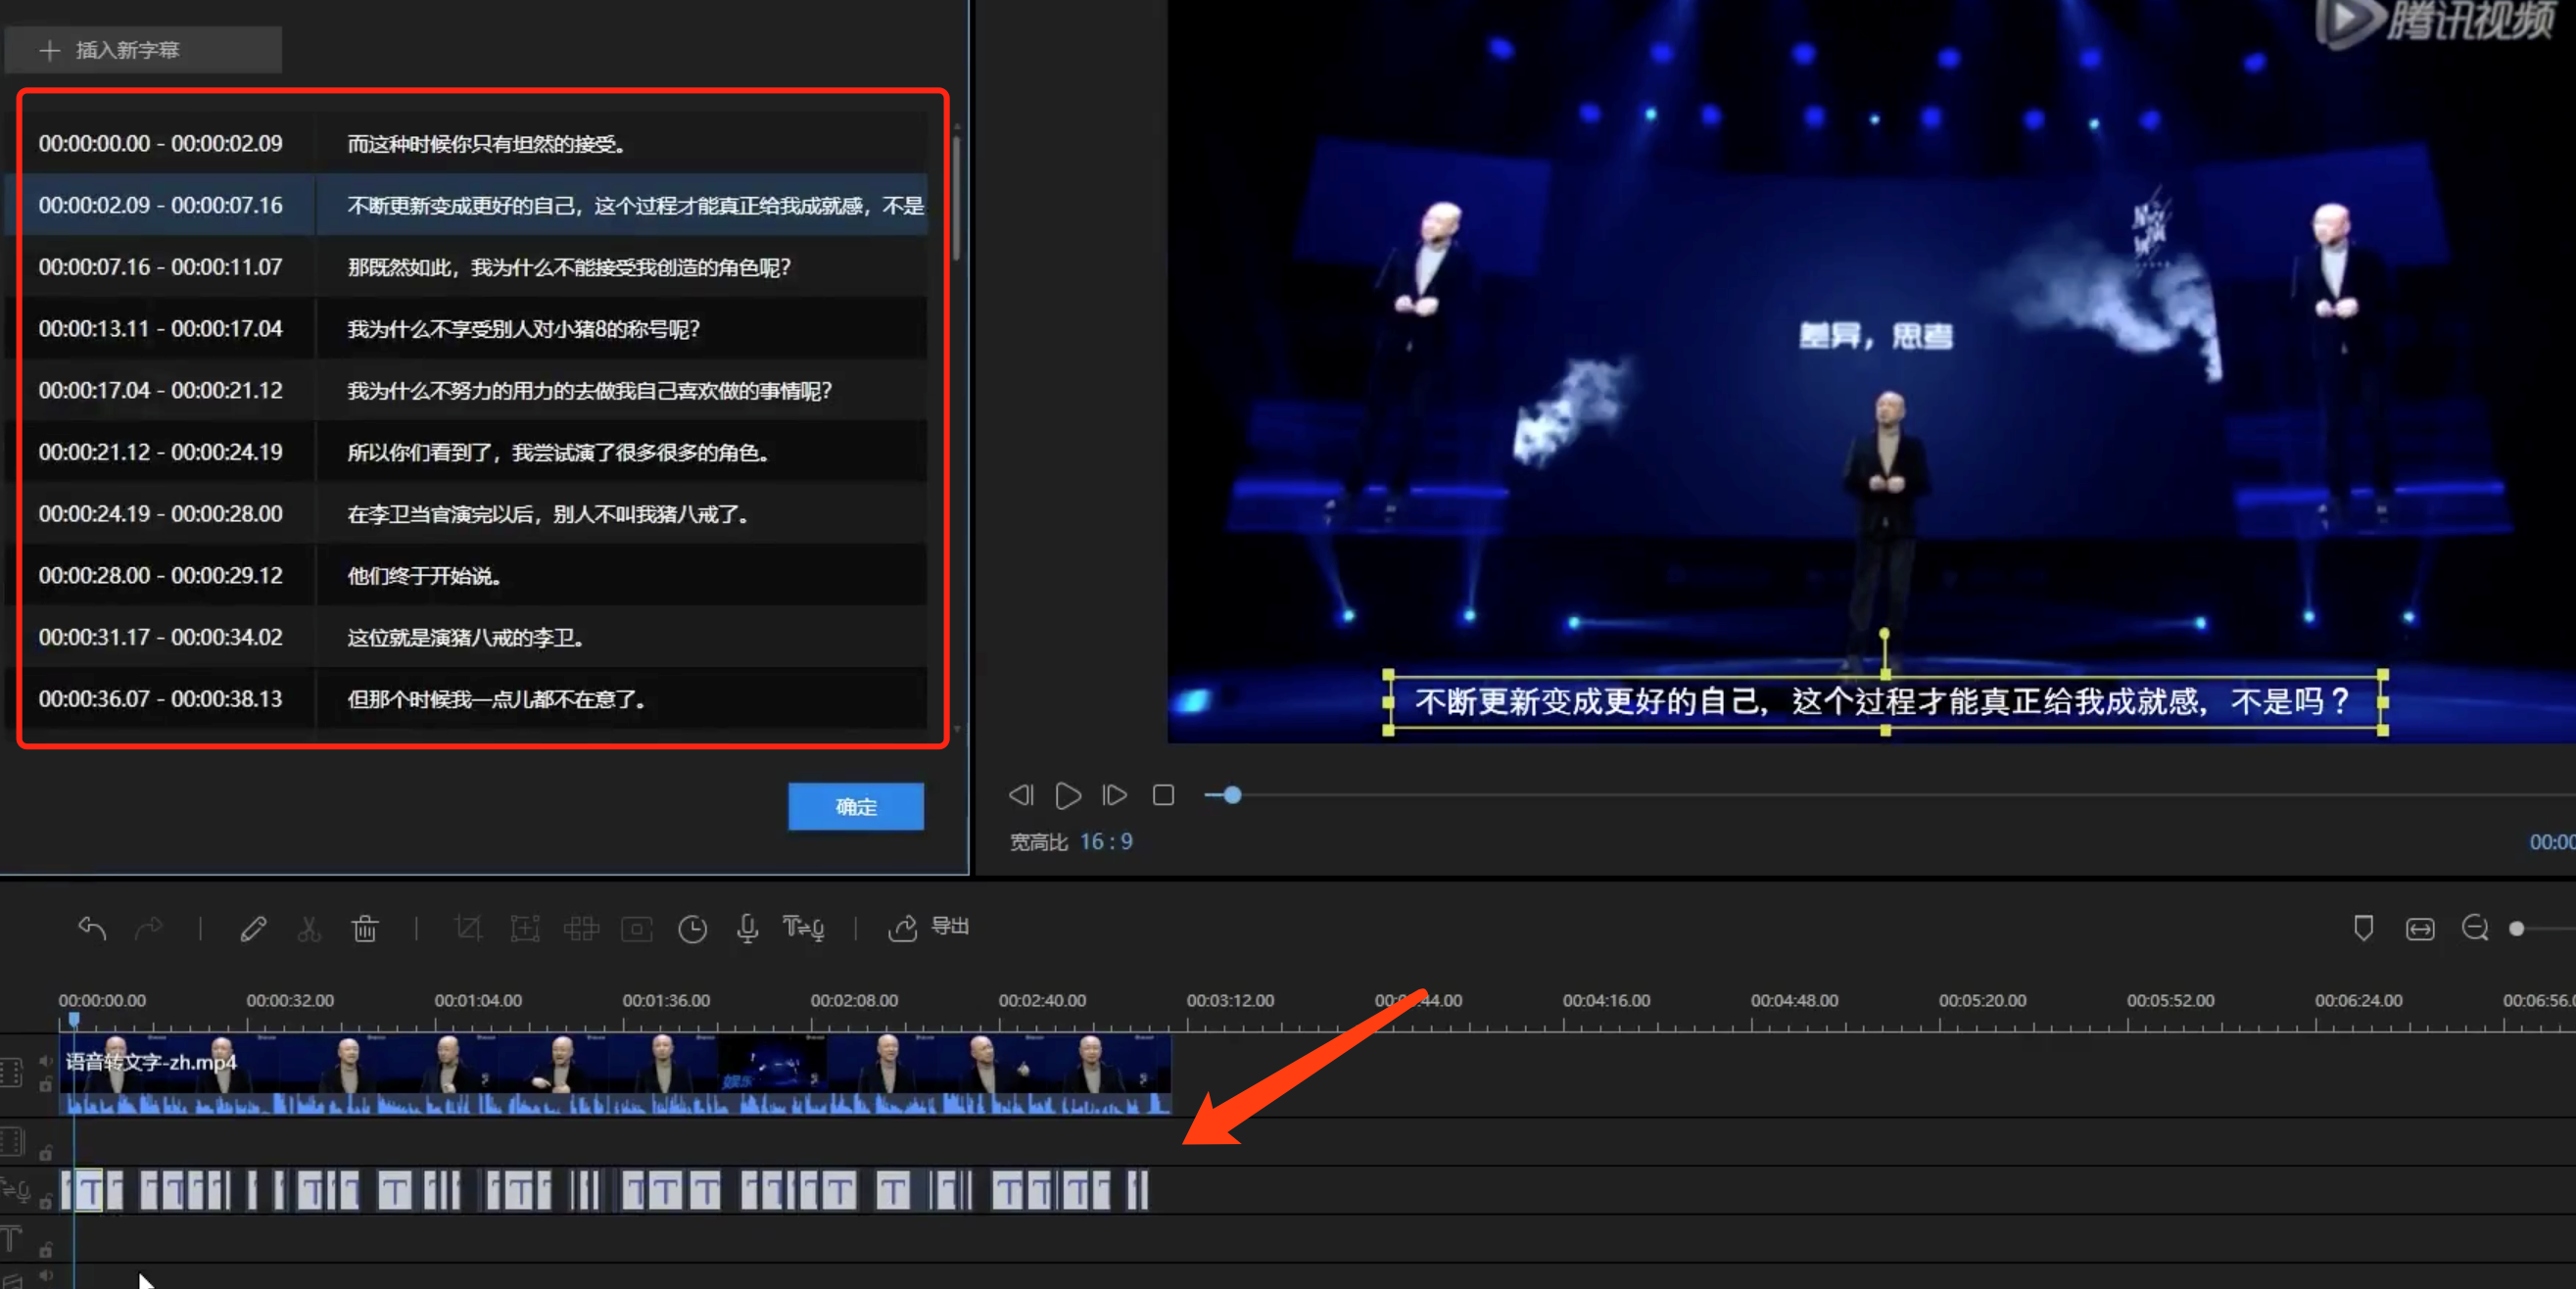Click timestamp 00:00:13.11 - 00:00:17.04
2576x1289 pixels.
[160, 328]
